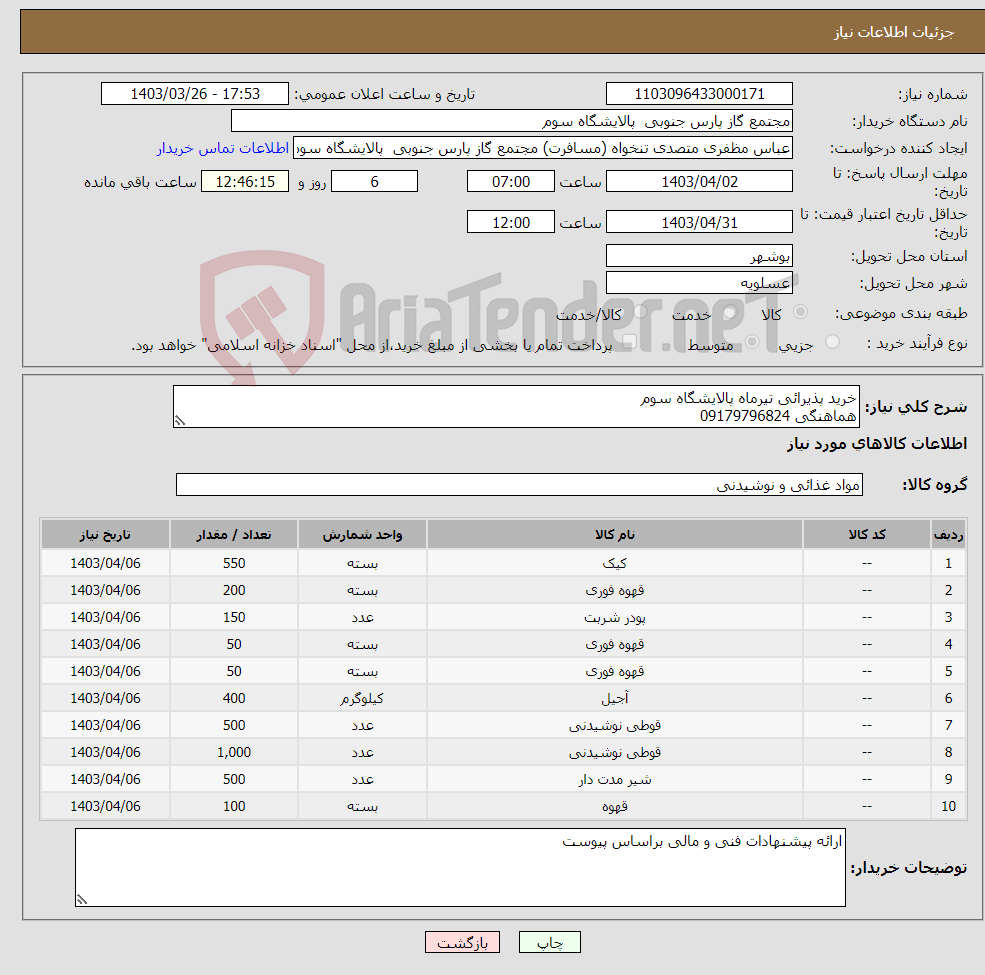Click the page header جزئیات اطلاعات نیاز
The height and width of the screenshot is (975, 985).
[894, 31]
